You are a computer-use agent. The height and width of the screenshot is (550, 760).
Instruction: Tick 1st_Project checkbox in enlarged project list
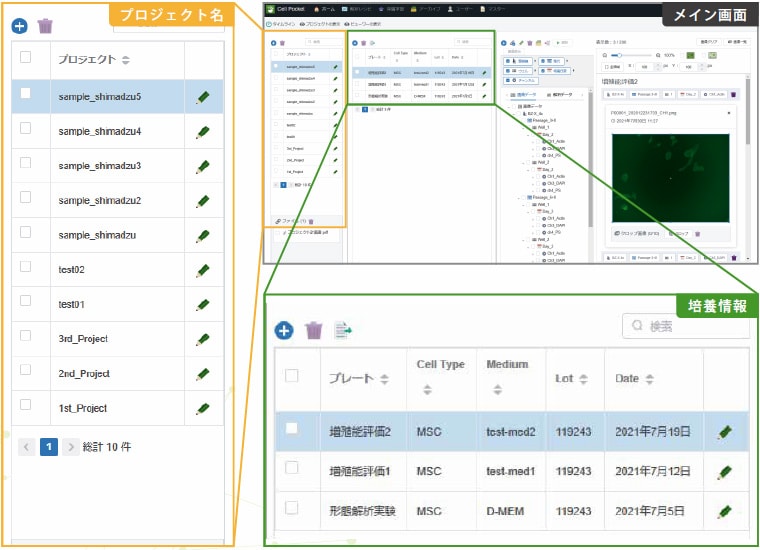(26, 404)
